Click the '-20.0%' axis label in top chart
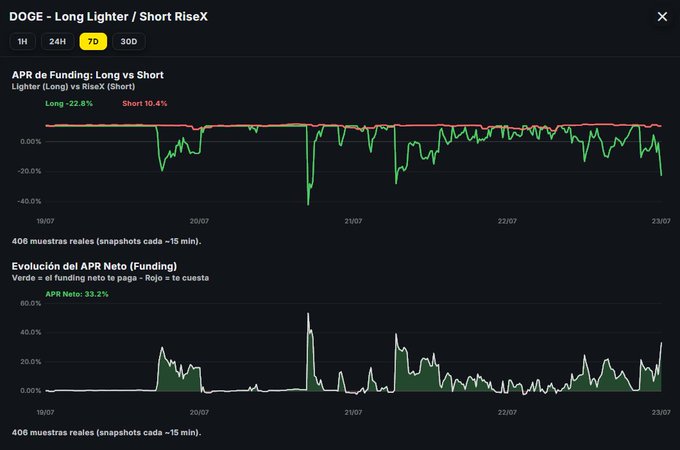680x450 pixels. tap(29, 171)
